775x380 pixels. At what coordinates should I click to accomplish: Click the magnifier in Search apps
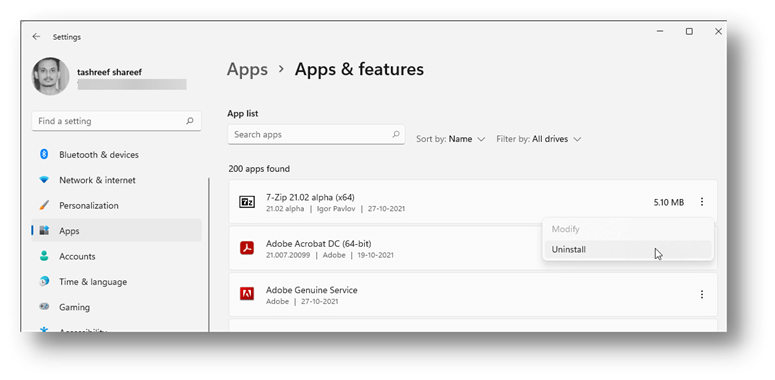point(395,134)
